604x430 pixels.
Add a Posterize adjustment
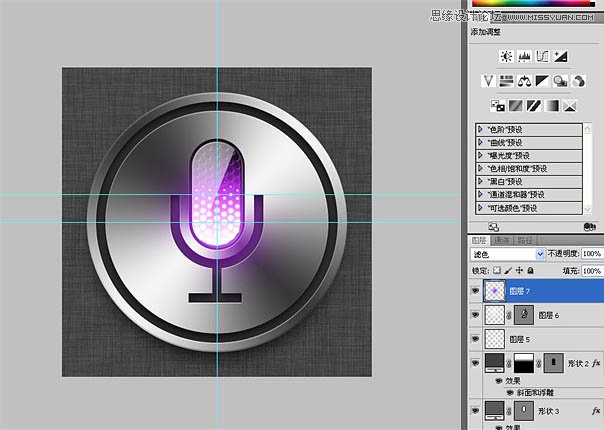515,106
